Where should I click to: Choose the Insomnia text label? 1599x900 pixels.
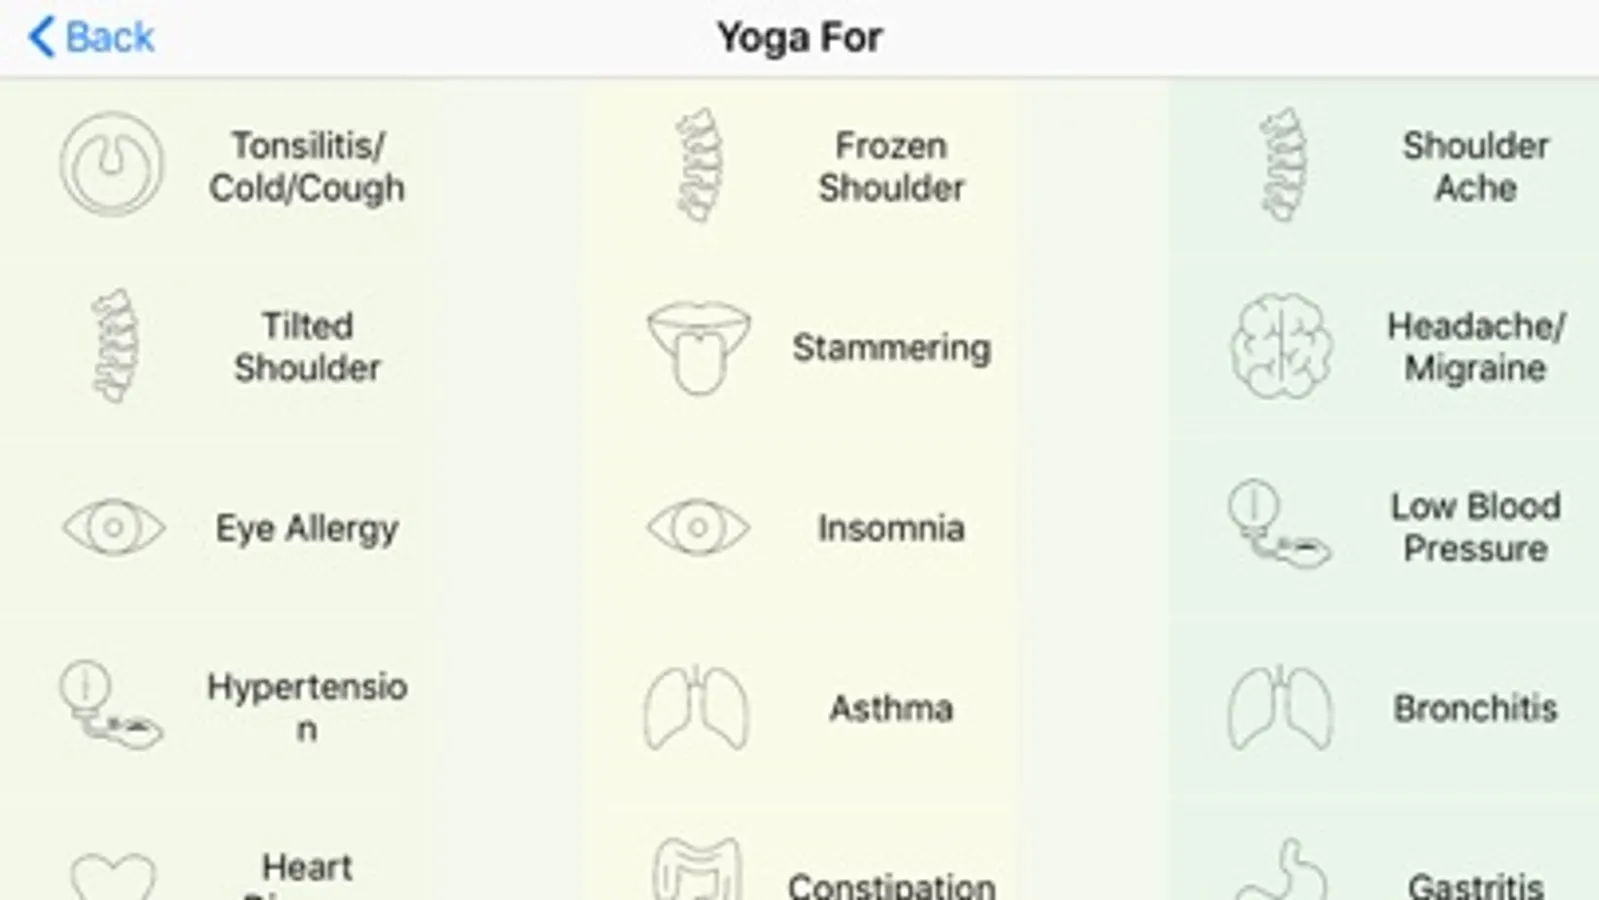[891, 528]
